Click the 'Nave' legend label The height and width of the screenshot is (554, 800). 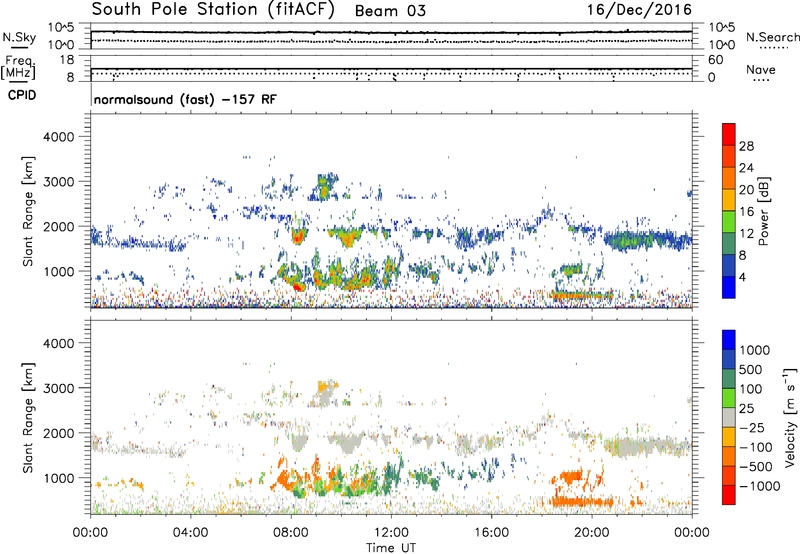tap(761, 69)
